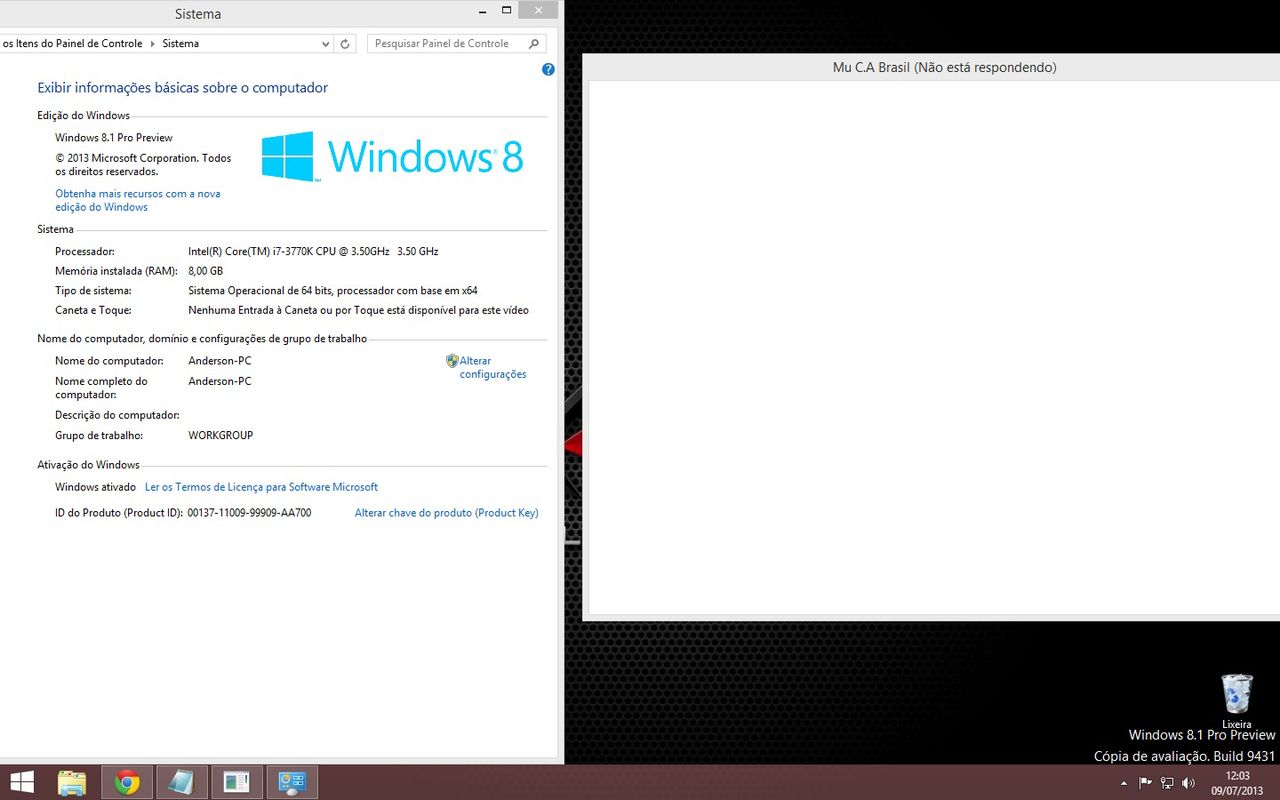This screenshot has width=1280, height=800.
Task: Open the network tray icon
Action: pyautogui.click(x=1167, y=783)
